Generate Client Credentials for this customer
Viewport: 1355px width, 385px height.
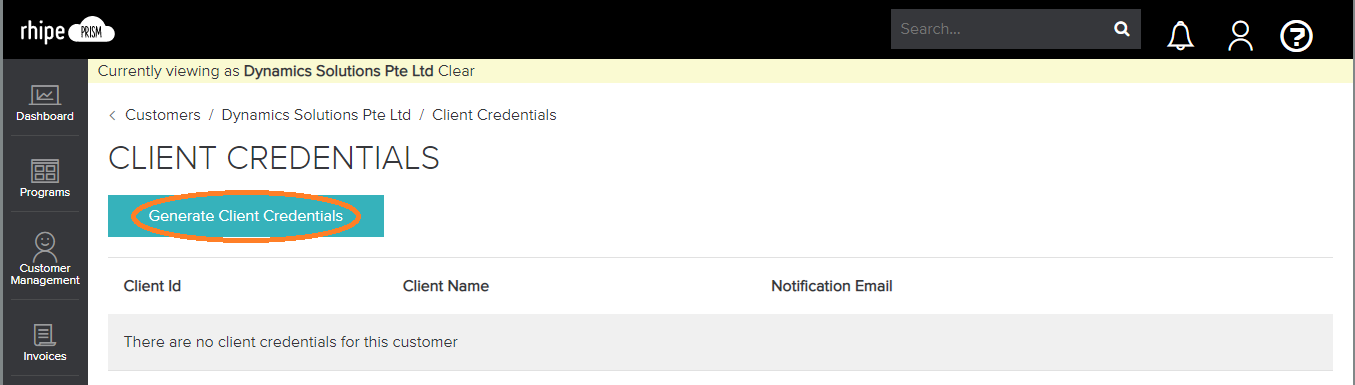coord(246,216)
